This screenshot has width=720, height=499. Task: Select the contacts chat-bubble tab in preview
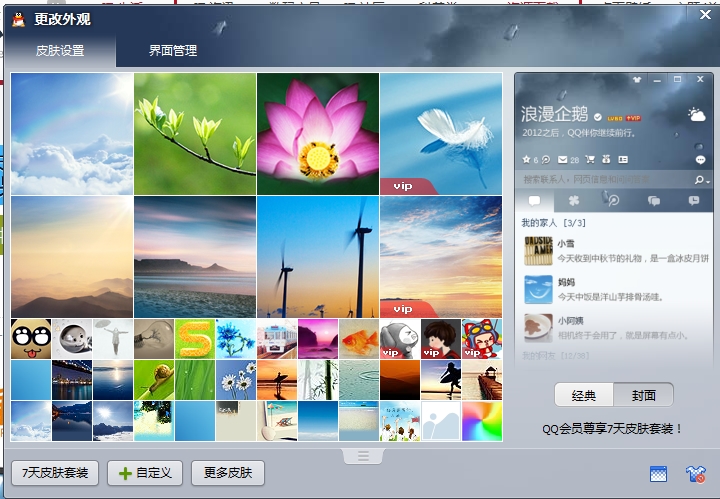pos(534,201)
